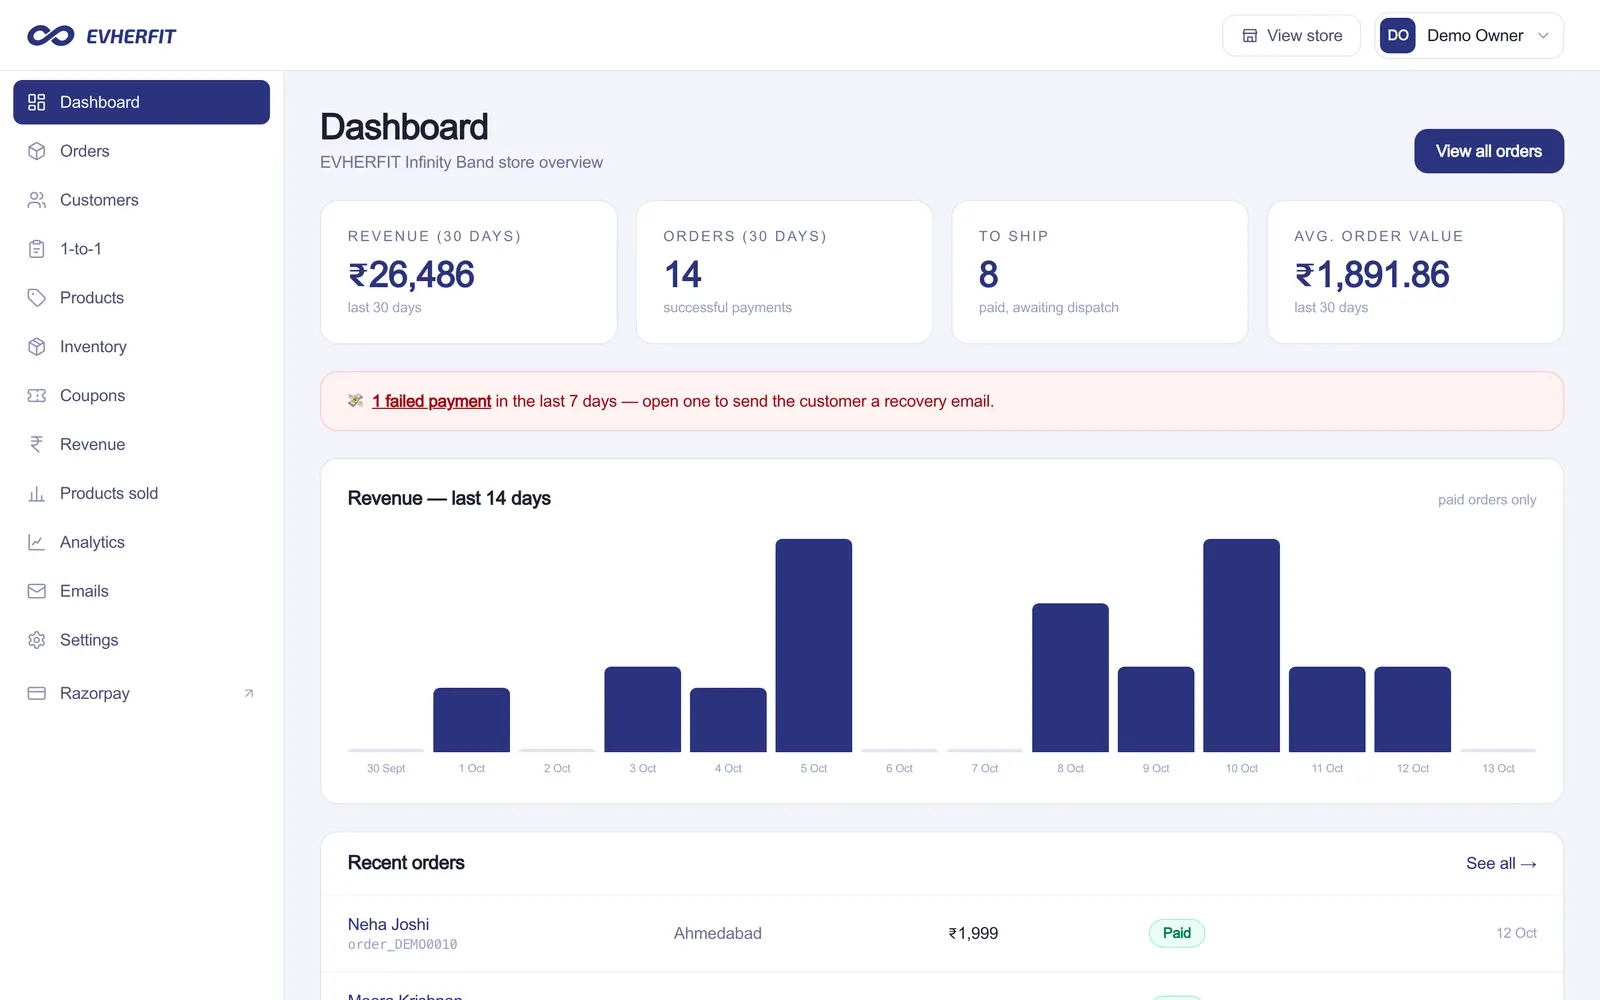Select Inventory from the sidebar
The image size is (1600, 1000).
[x=142, y=347]
